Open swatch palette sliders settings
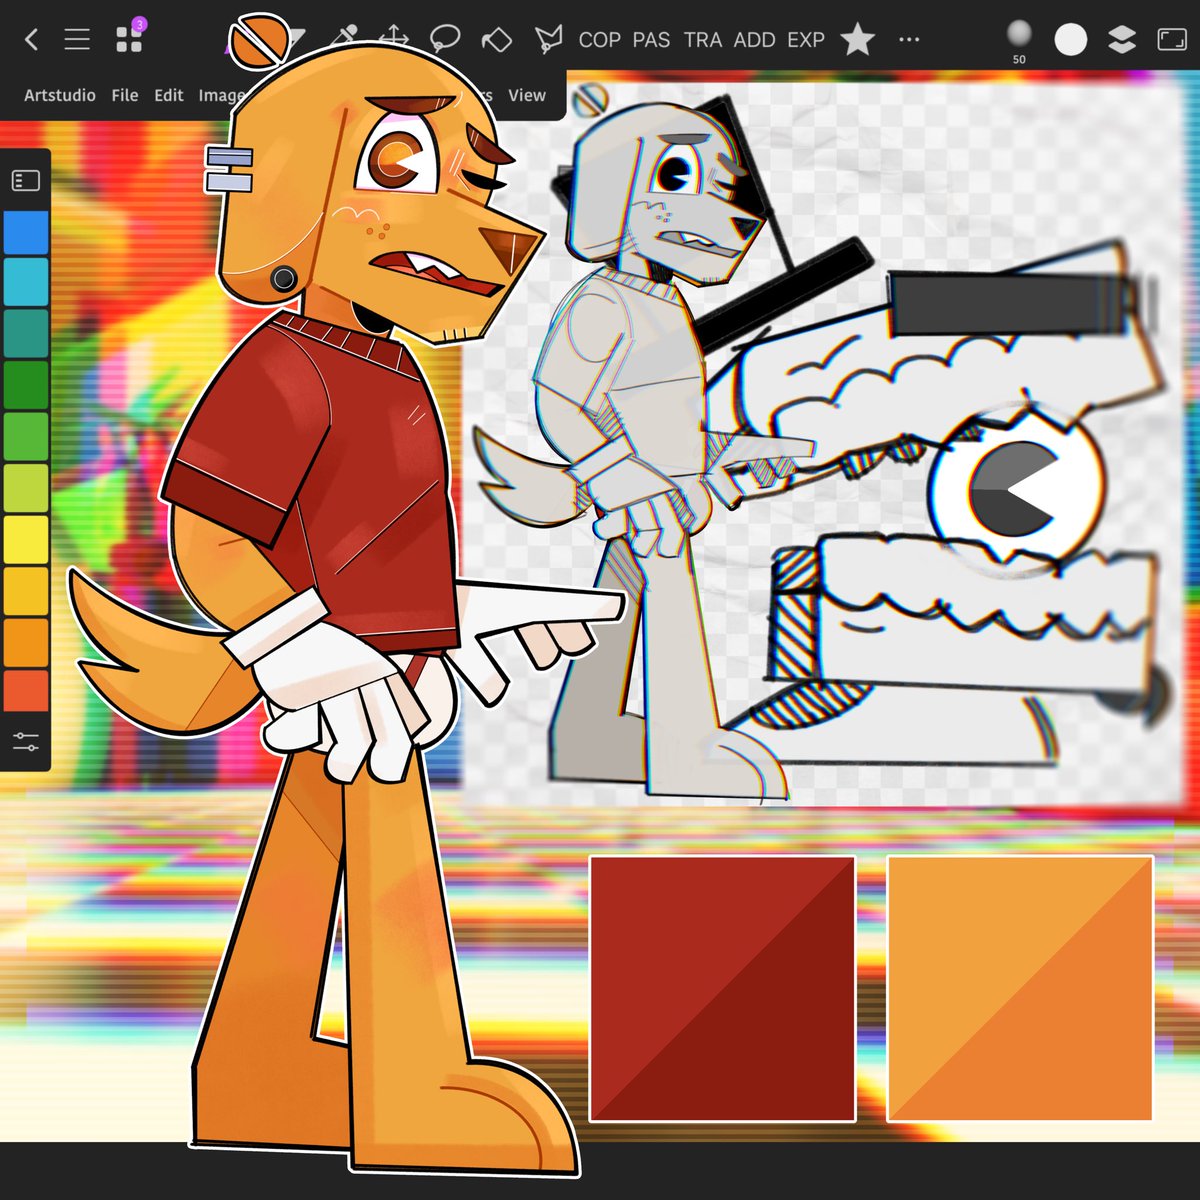Screen dimensions: 1200x1200 click(26, 742)
